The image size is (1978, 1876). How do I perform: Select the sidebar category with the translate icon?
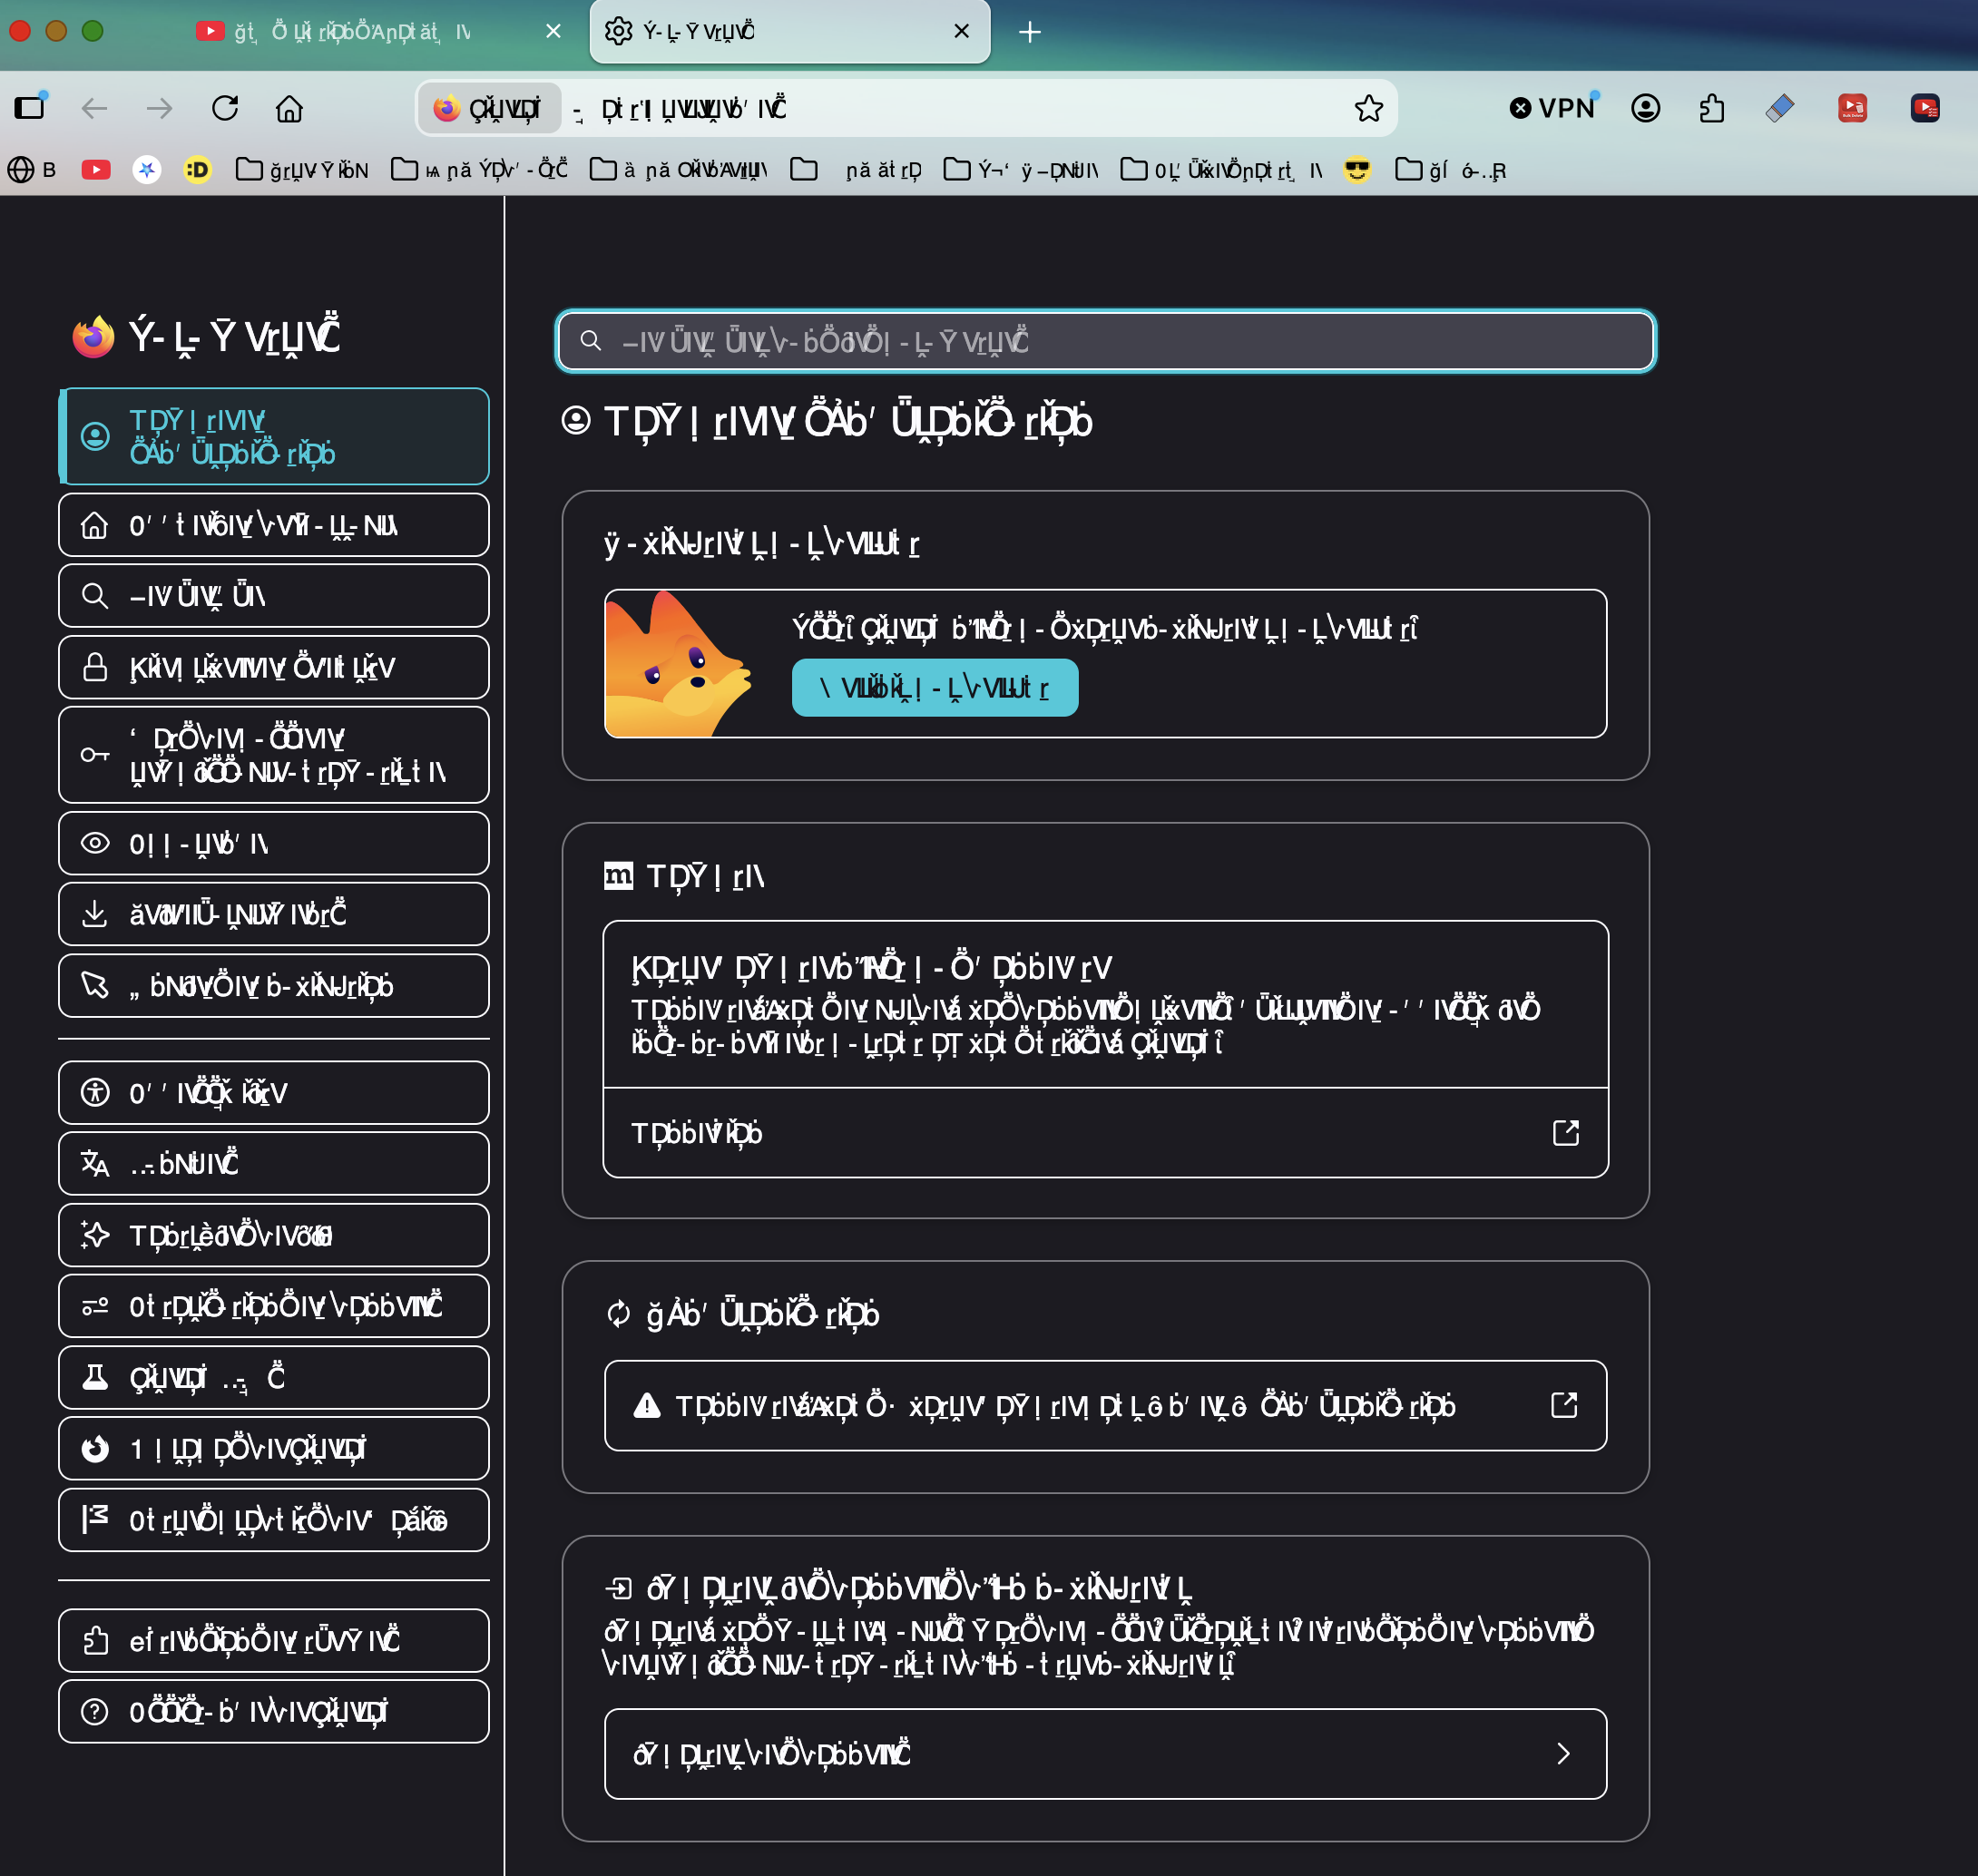[x=273, y=1163]
